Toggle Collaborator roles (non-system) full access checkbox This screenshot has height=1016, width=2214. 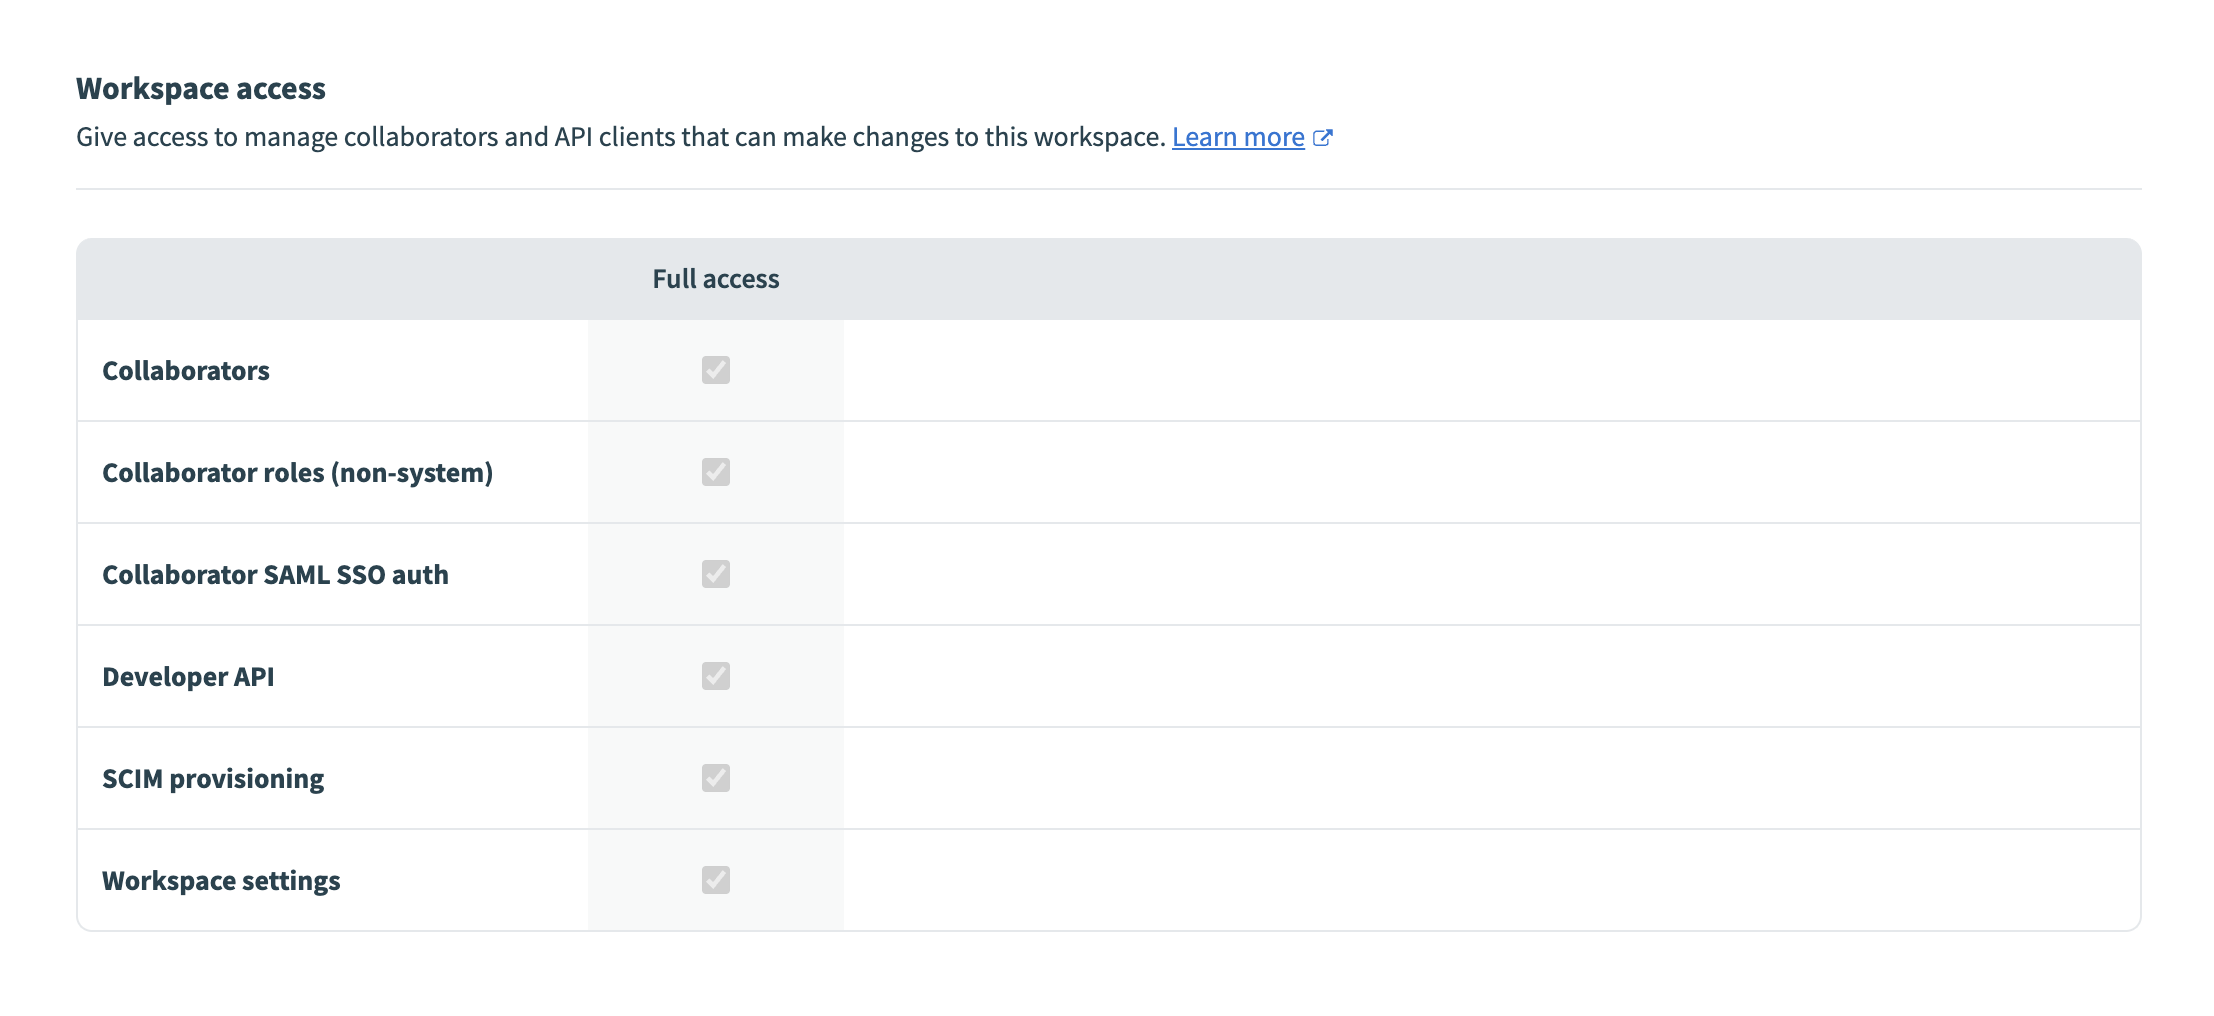point(715,472)
